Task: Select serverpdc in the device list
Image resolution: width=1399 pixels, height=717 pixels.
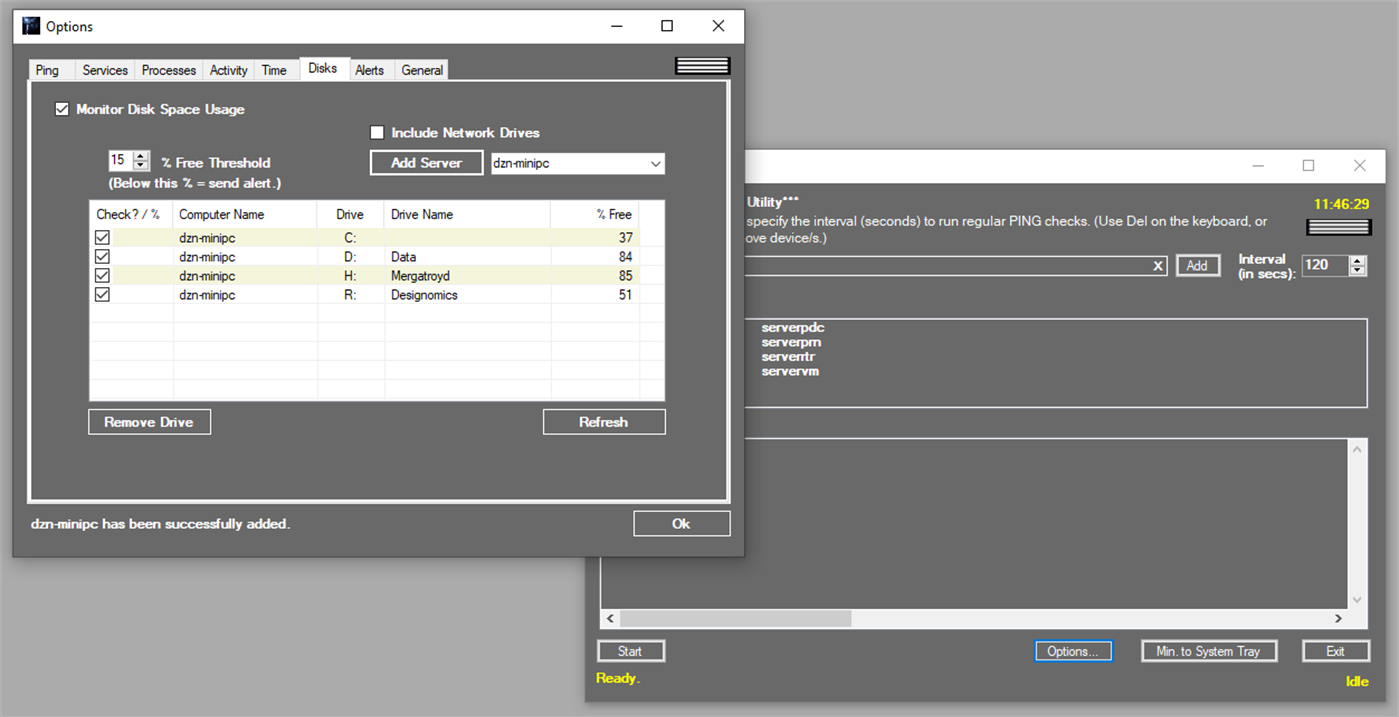Action: tap(793, 328)
